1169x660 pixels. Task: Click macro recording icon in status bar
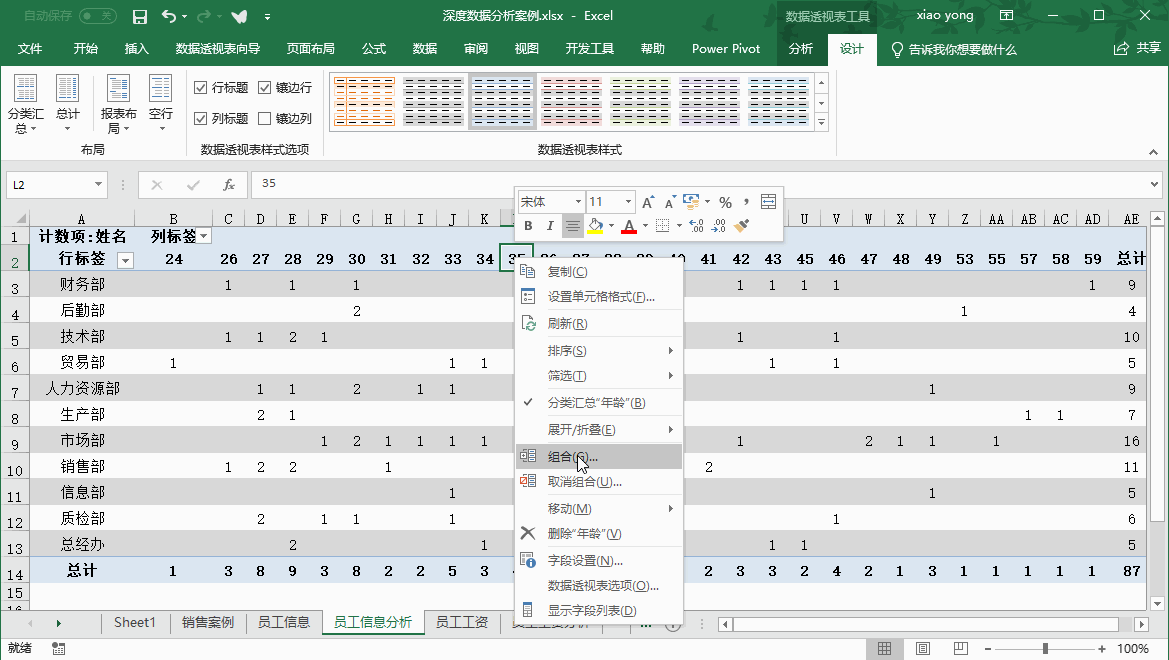(x=58, y=649)
